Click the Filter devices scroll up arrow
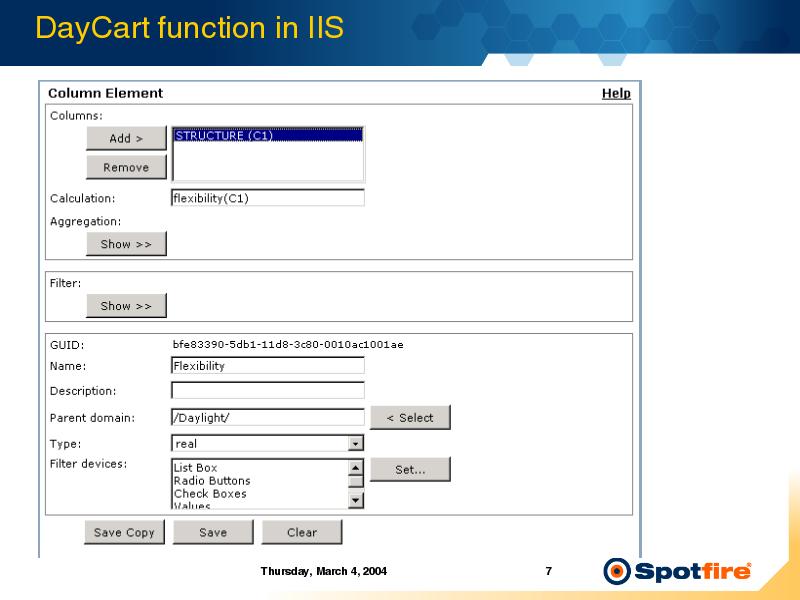This screenshot has height=600, width=800. click(356, 467)
